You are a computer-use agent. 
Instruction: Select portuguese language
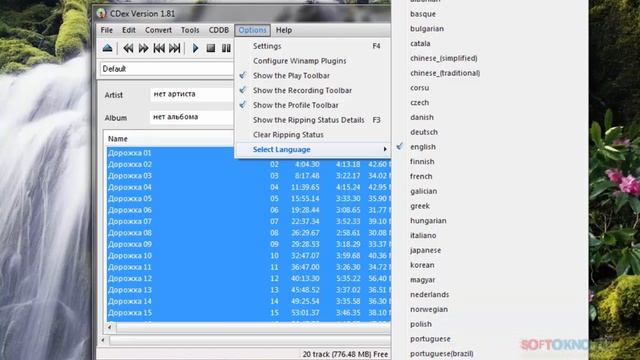[430, 339]
